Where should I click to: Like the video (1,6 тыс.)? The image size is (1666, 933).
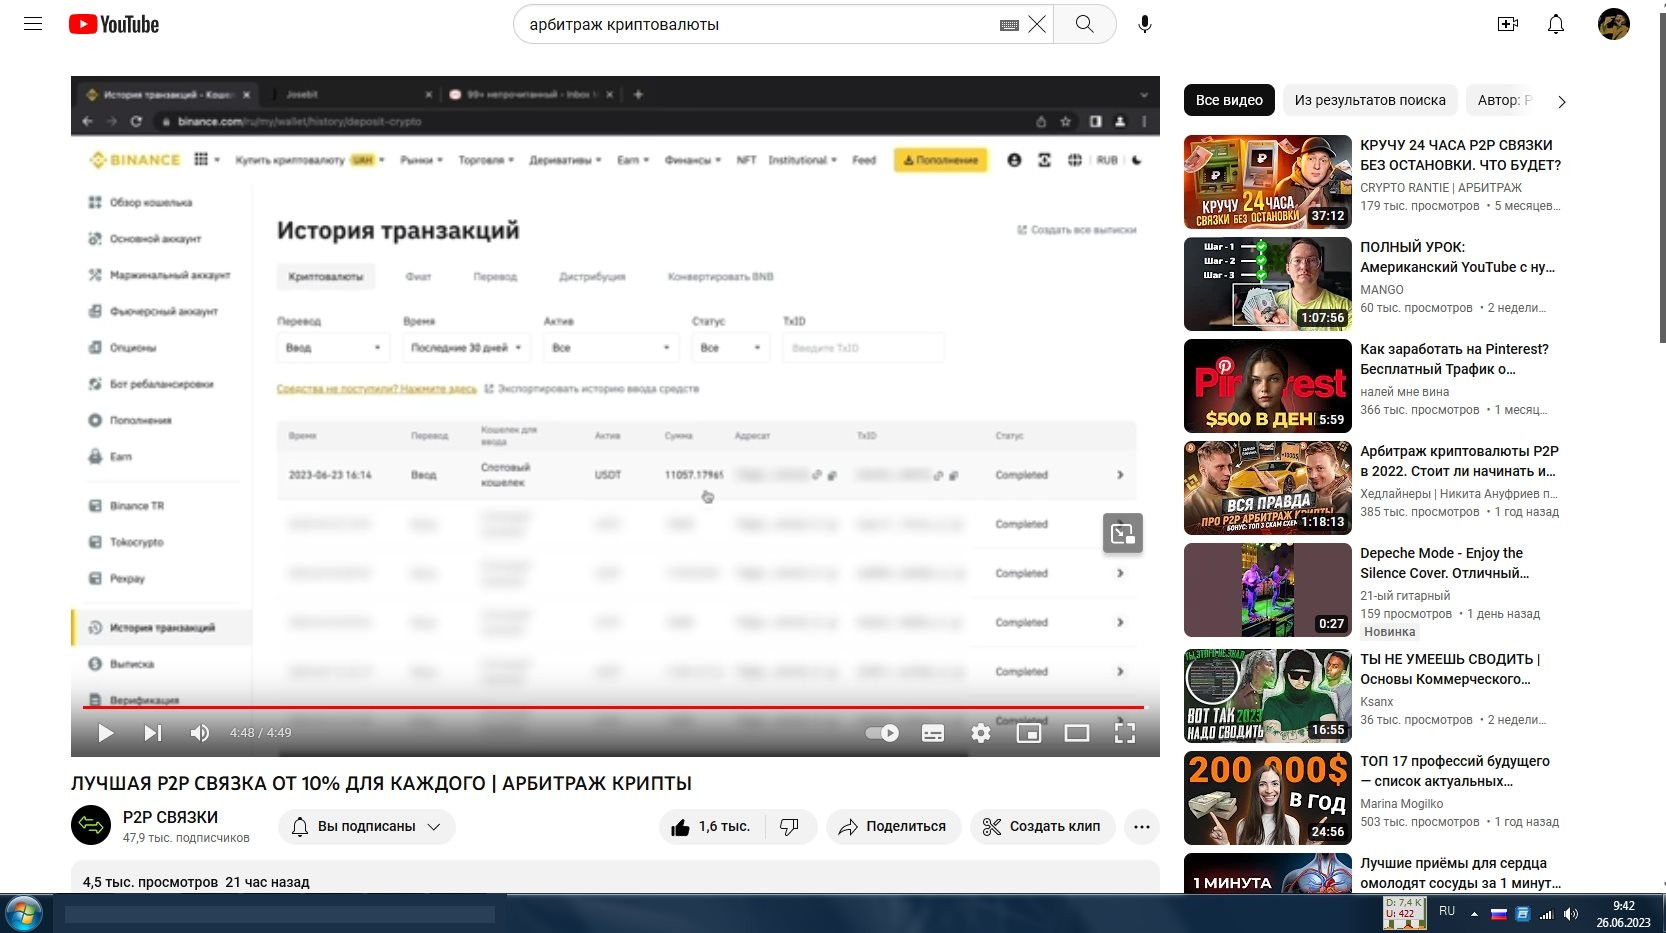tap(712, 827)
